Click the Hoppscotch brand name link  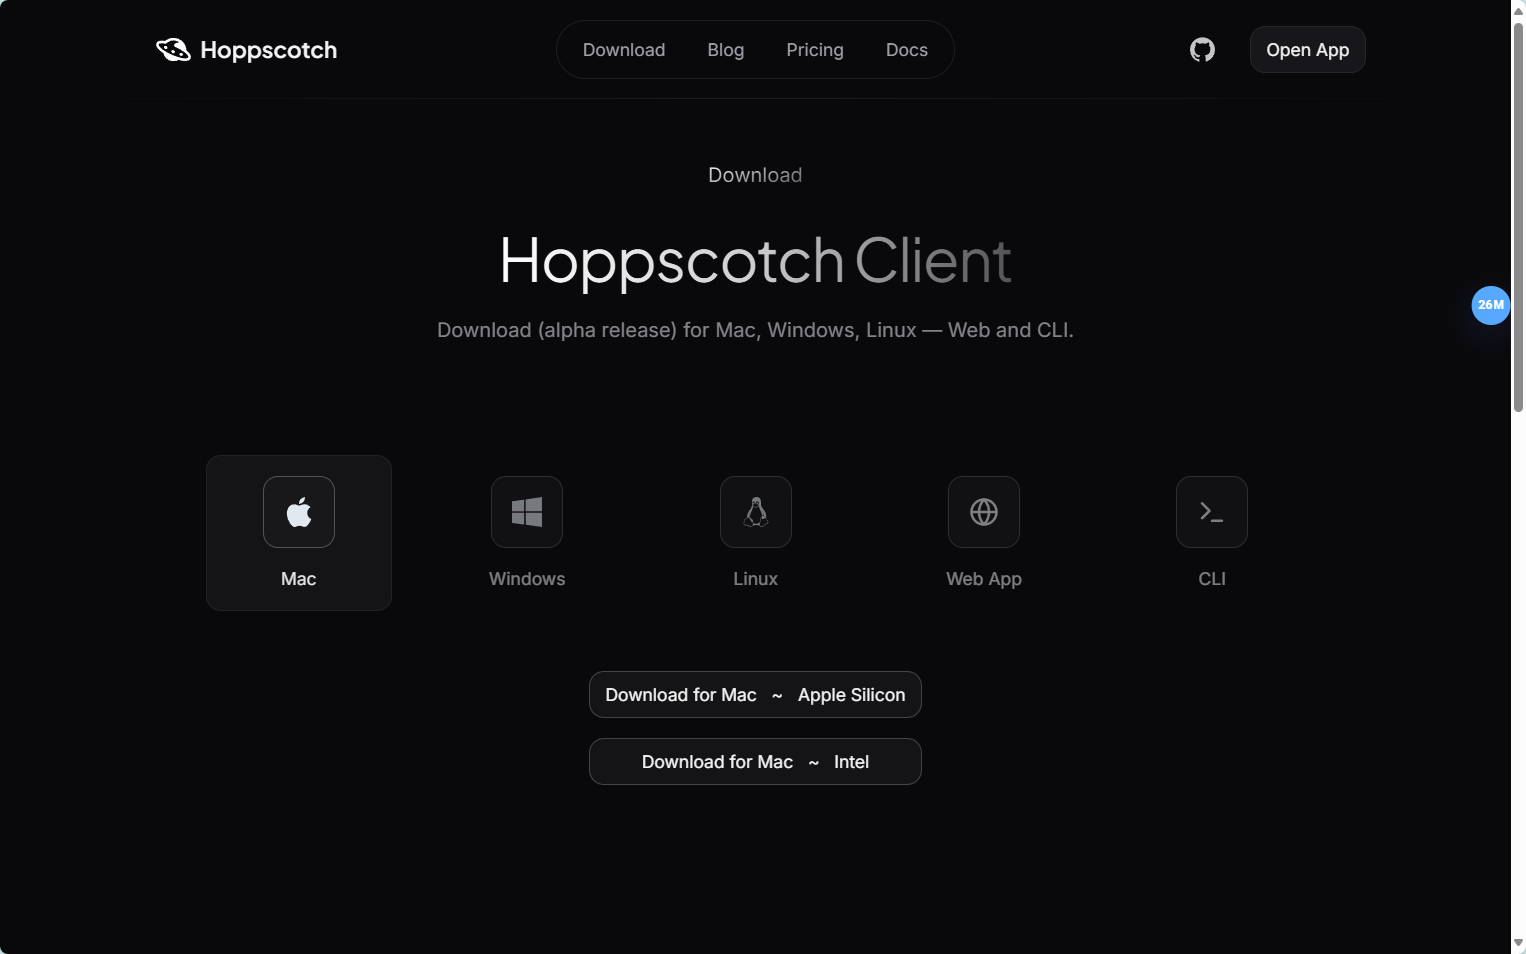[269, 50]
